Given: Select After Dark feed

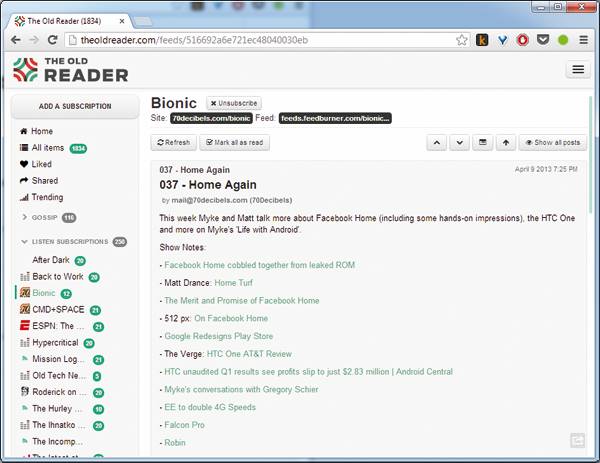Looking at the screenshot, I should click(51, 260).
